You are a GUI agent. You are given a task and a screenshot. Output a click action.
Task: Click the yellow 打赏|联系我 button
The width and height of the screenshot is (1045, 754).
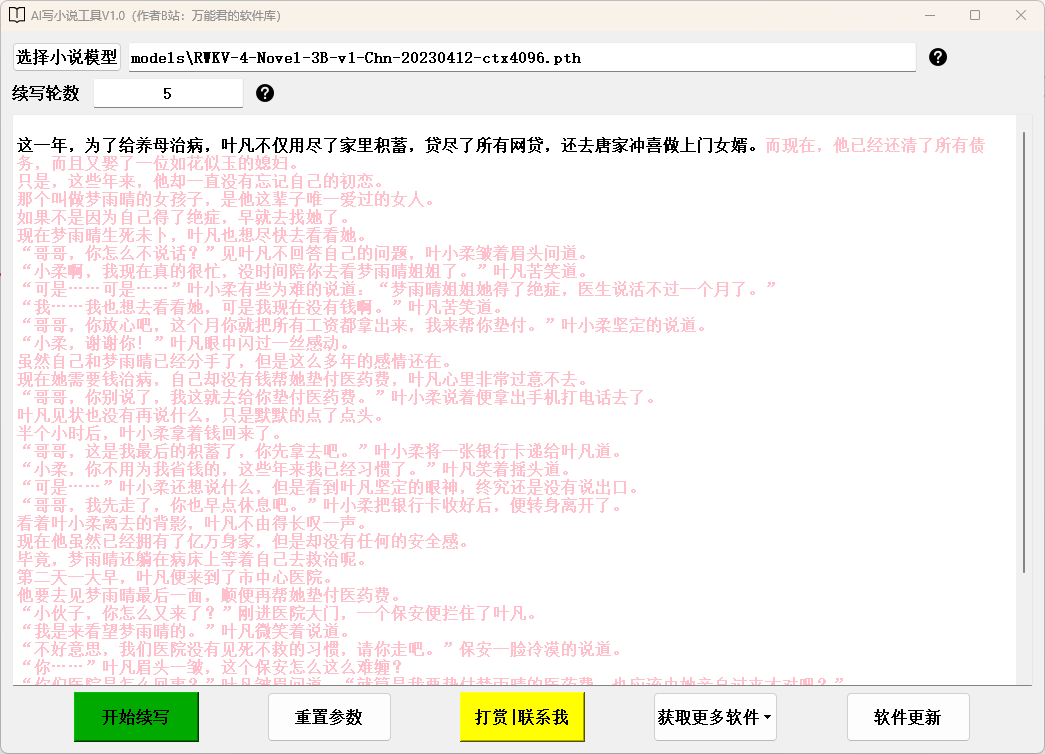pos(522,717)
